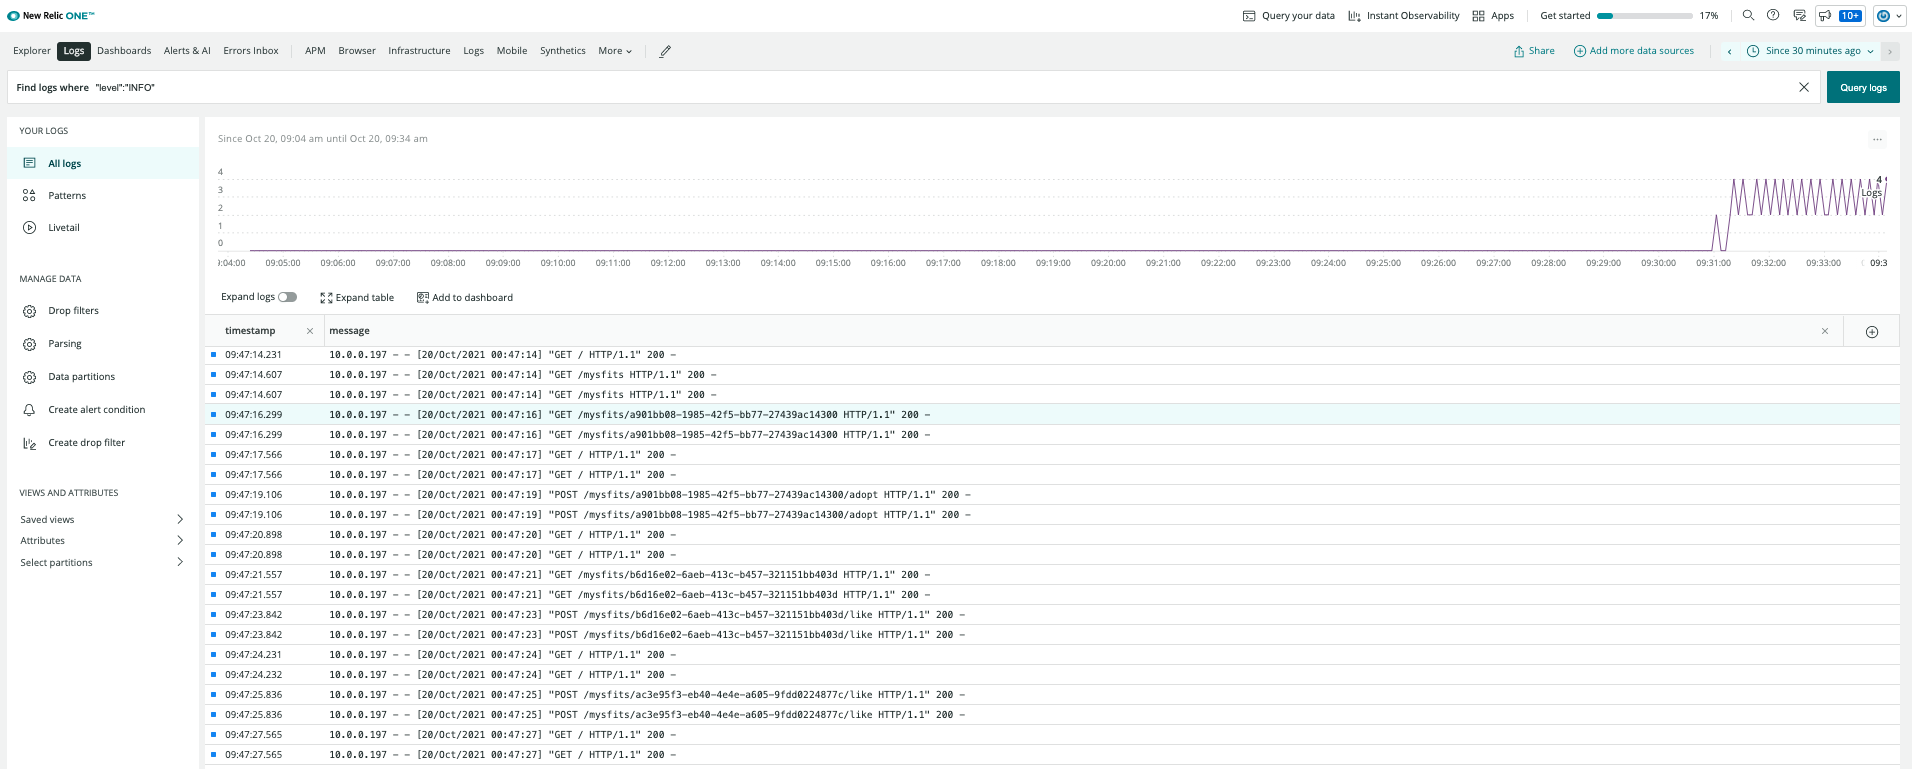Click the add column plus icon
Viewport: 1912px width, 769px height.
click(x=1872, y=332)
